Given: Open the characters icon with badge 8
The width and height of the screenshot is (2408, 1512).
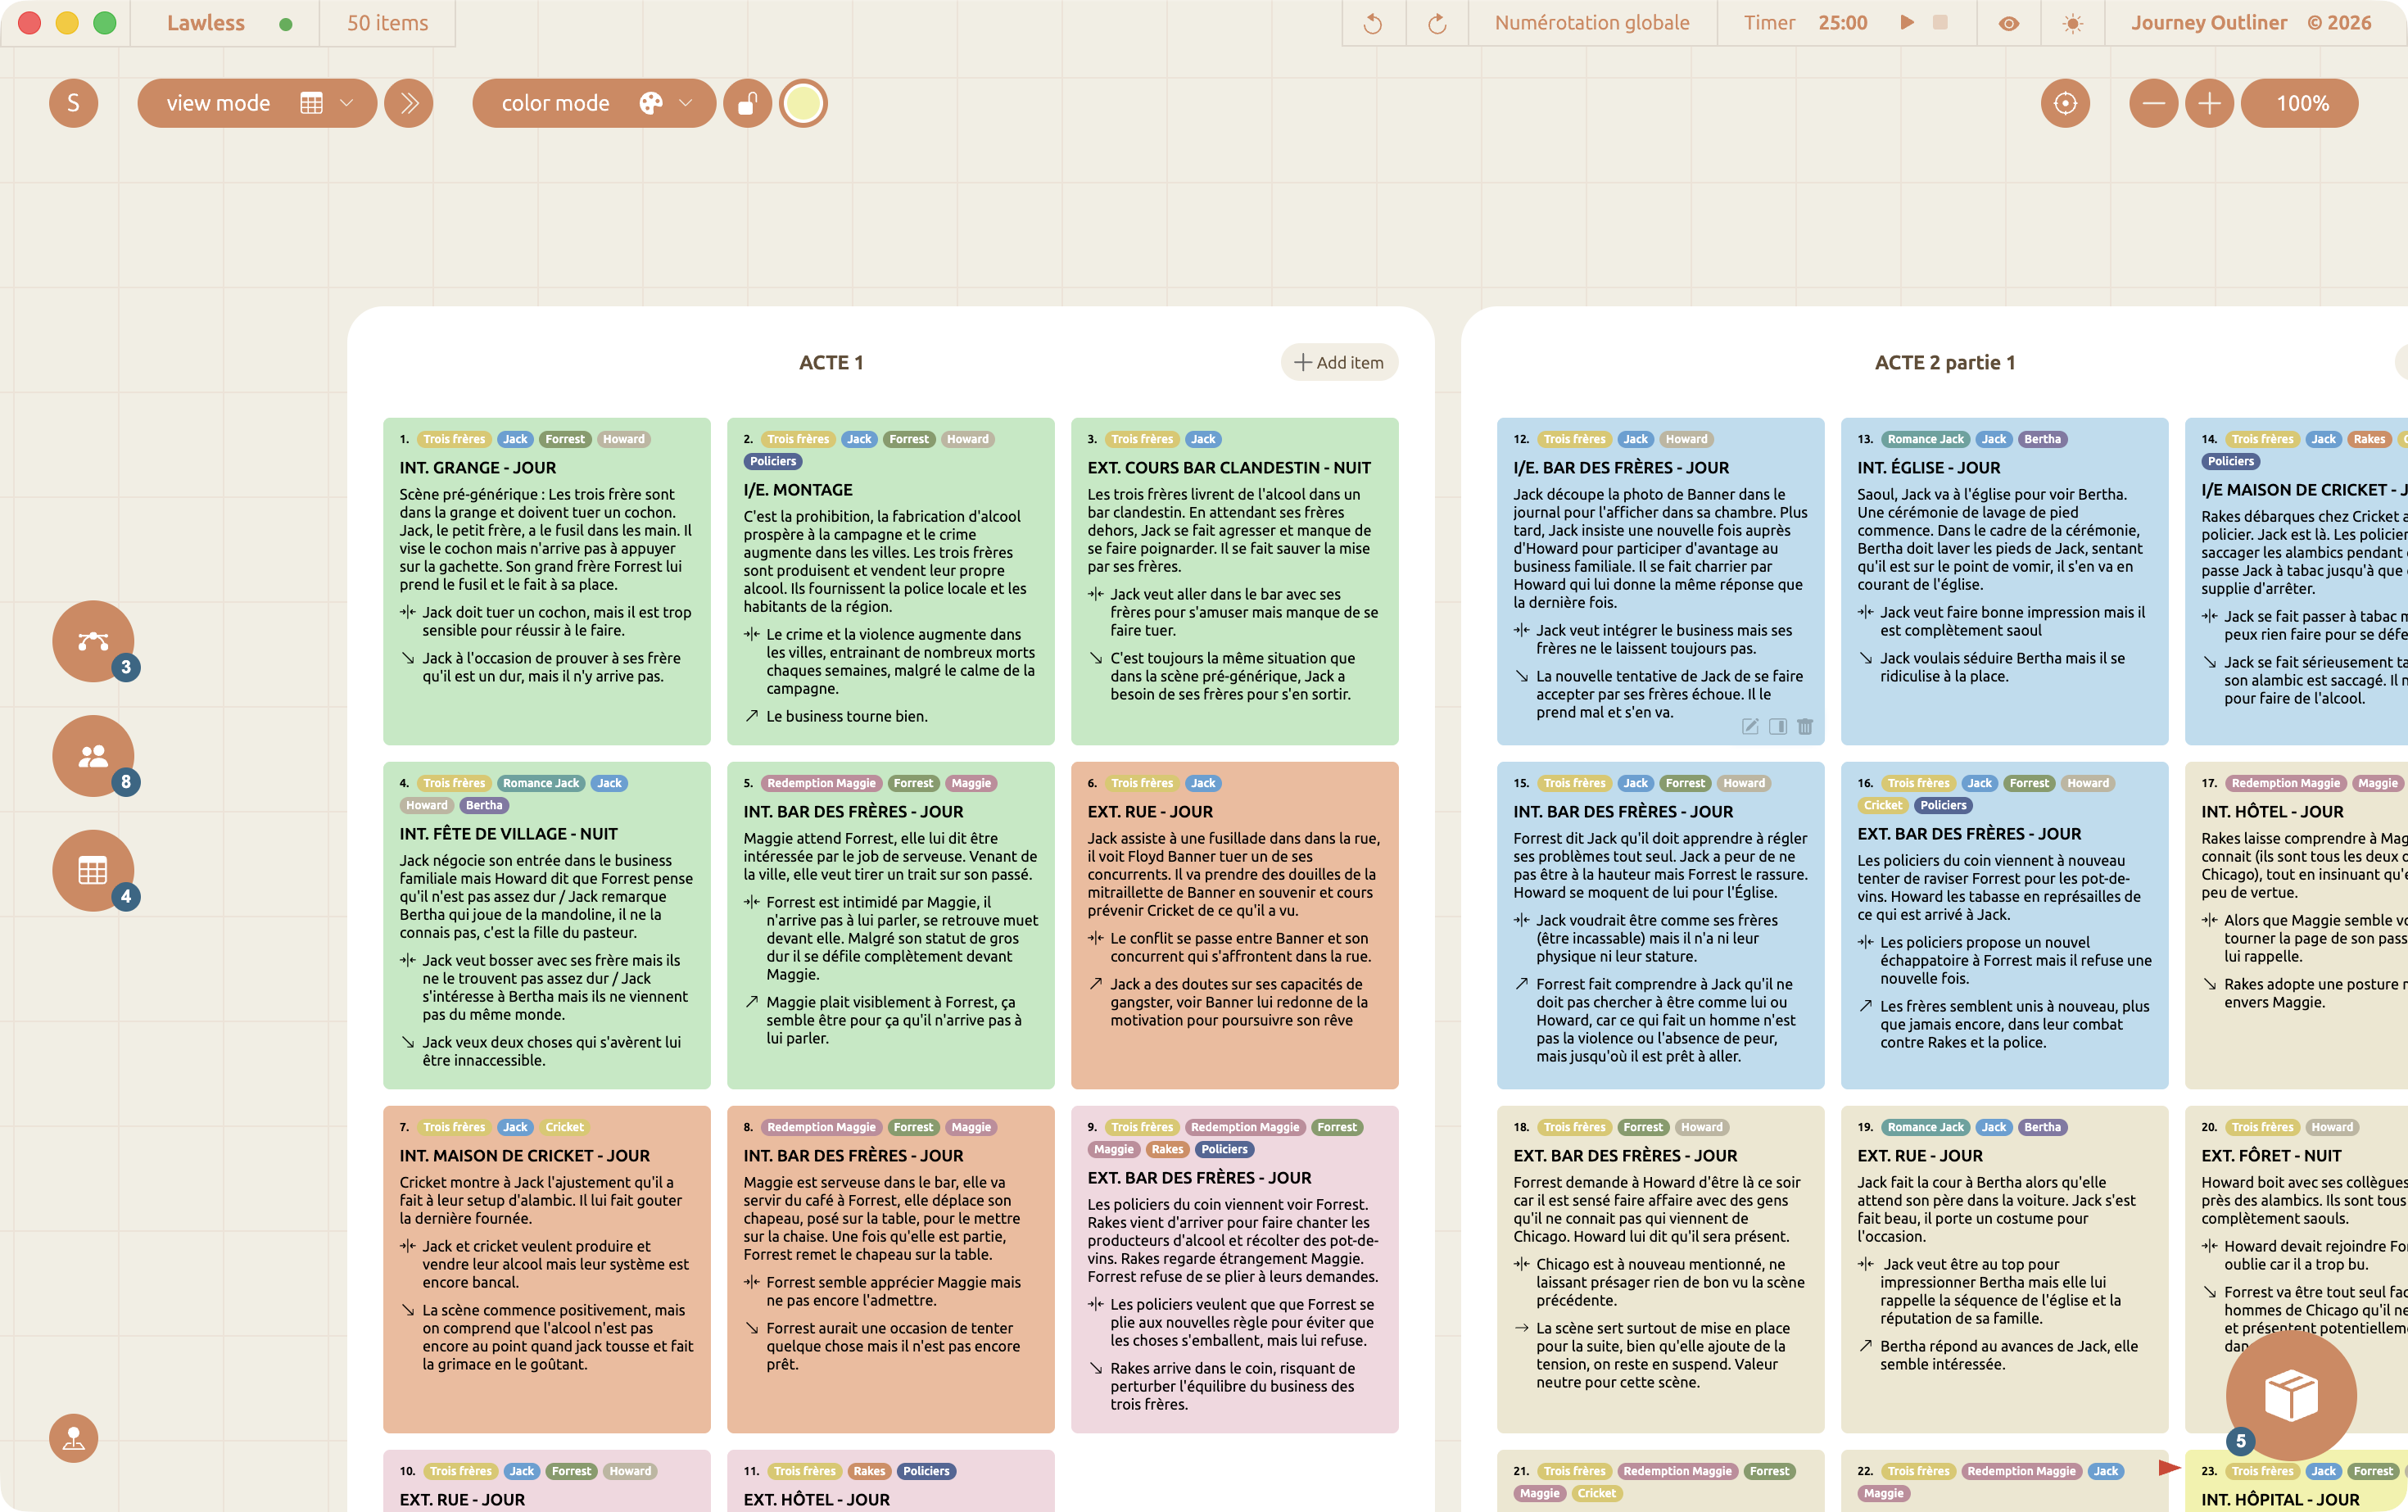Looking at the screenshot, I should (93, 756).
